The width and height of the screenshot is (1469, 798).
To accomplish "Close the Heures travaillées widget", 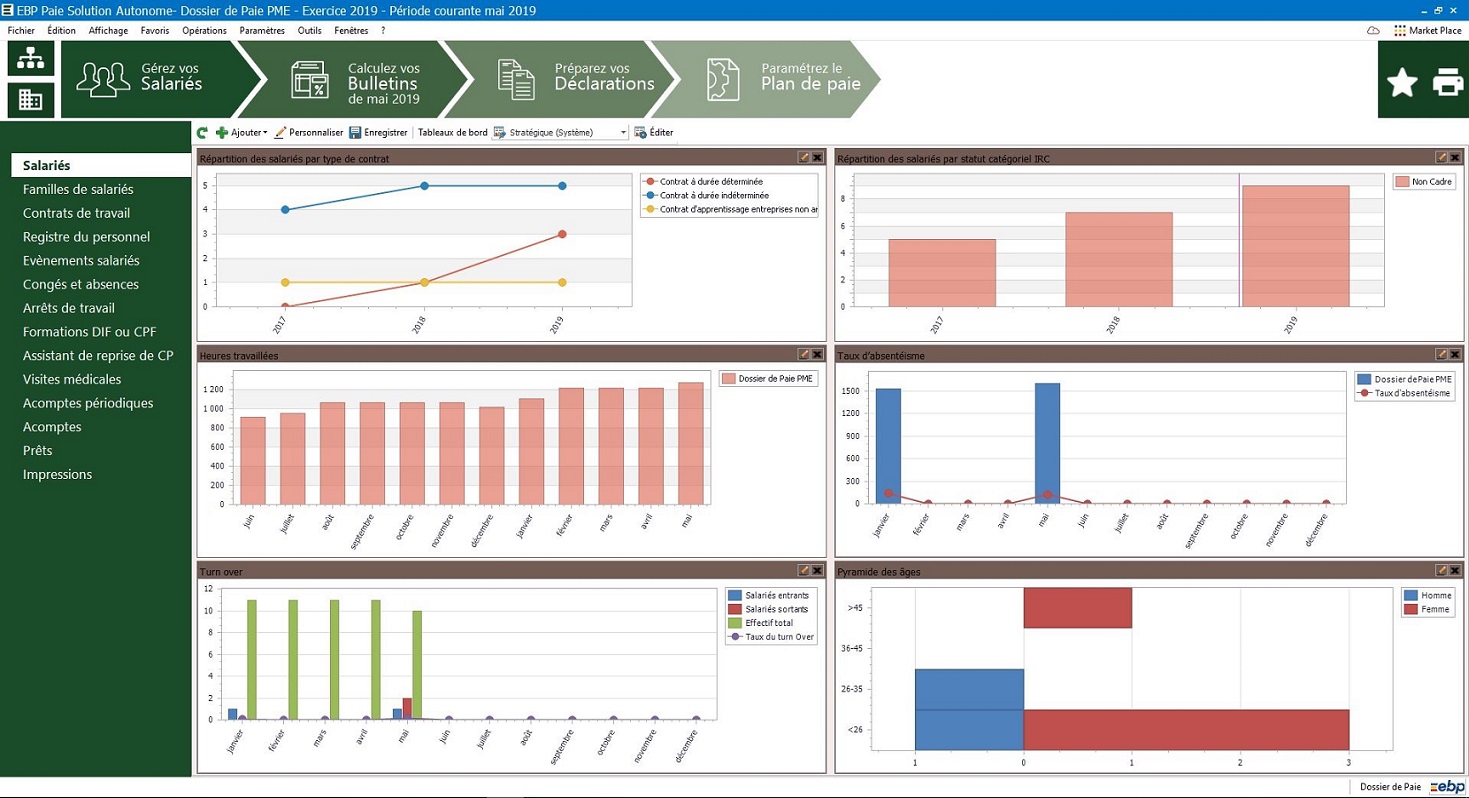I will pyautogui.click(x=817, y=354).
